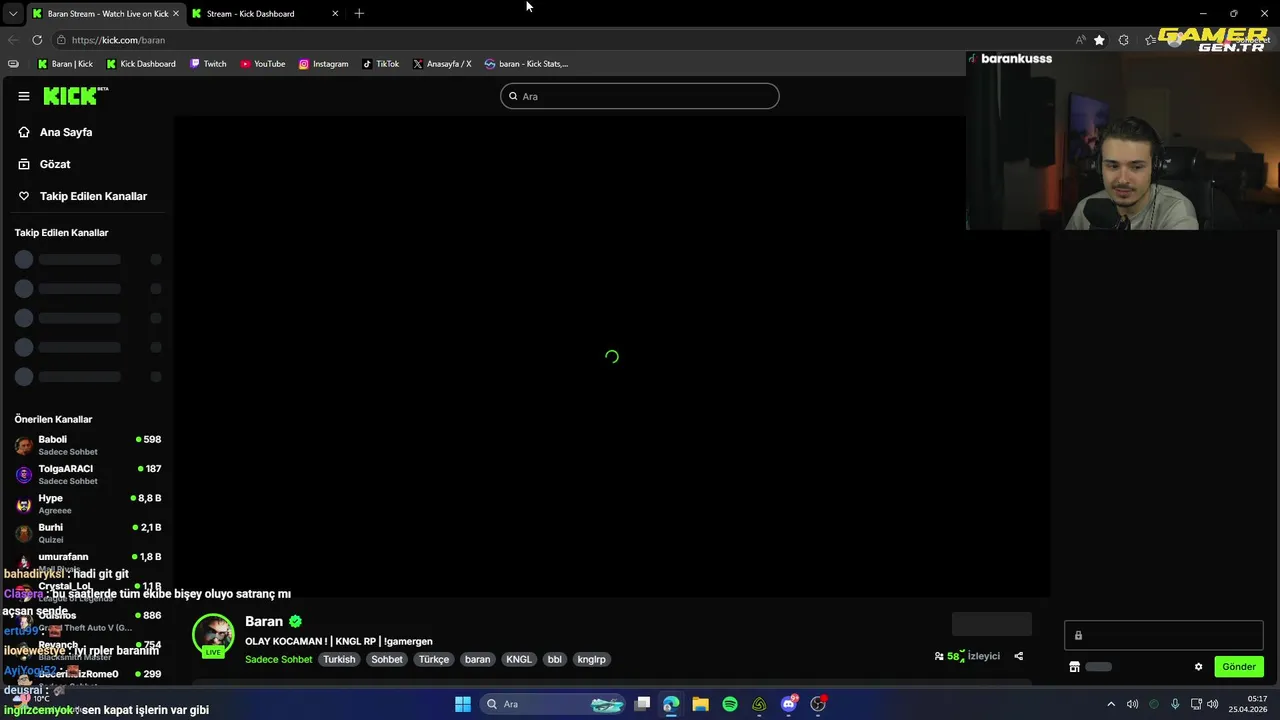Reload the browser page
1280x720 pixels.
click(37, 40)
